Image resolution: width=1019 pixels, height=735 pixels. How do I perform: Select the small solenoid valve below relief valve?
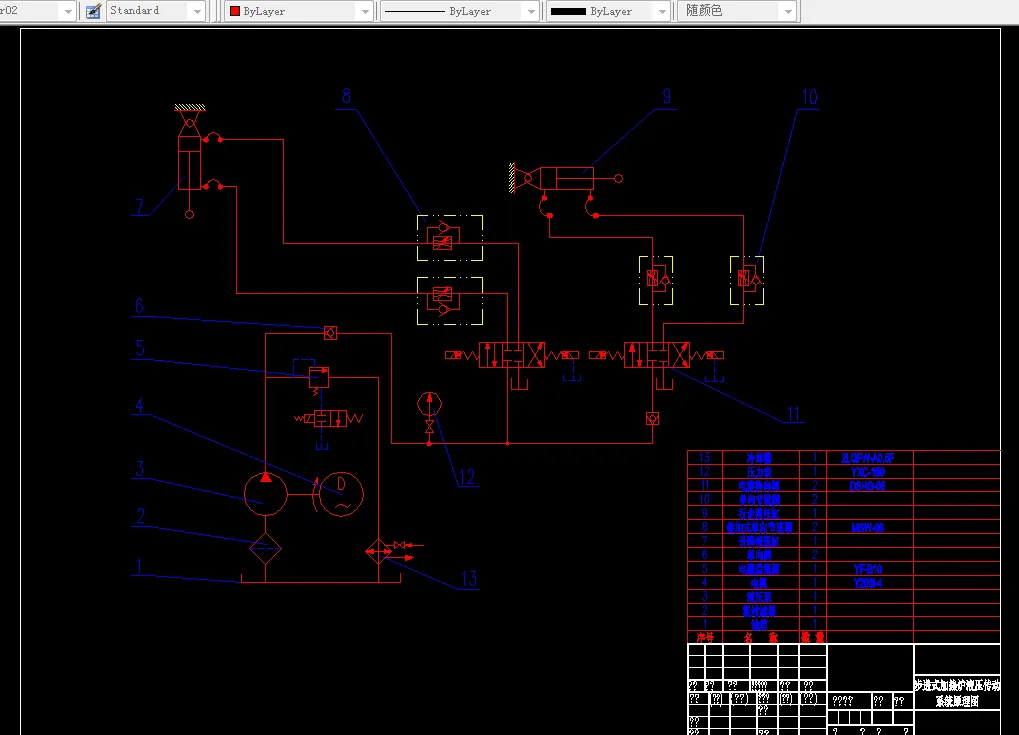pos(329,419)
